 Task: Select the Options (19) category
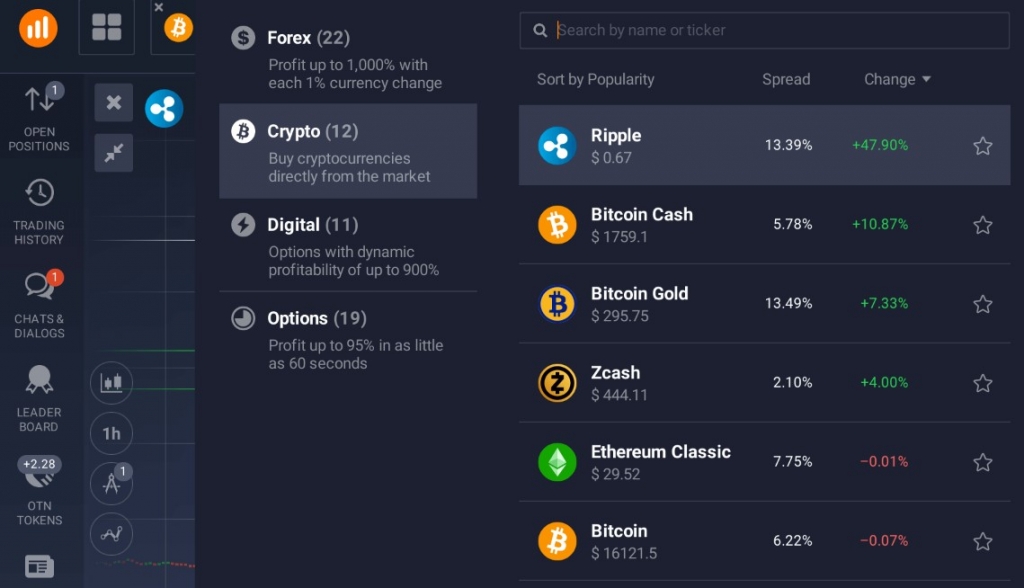[348, 340]
